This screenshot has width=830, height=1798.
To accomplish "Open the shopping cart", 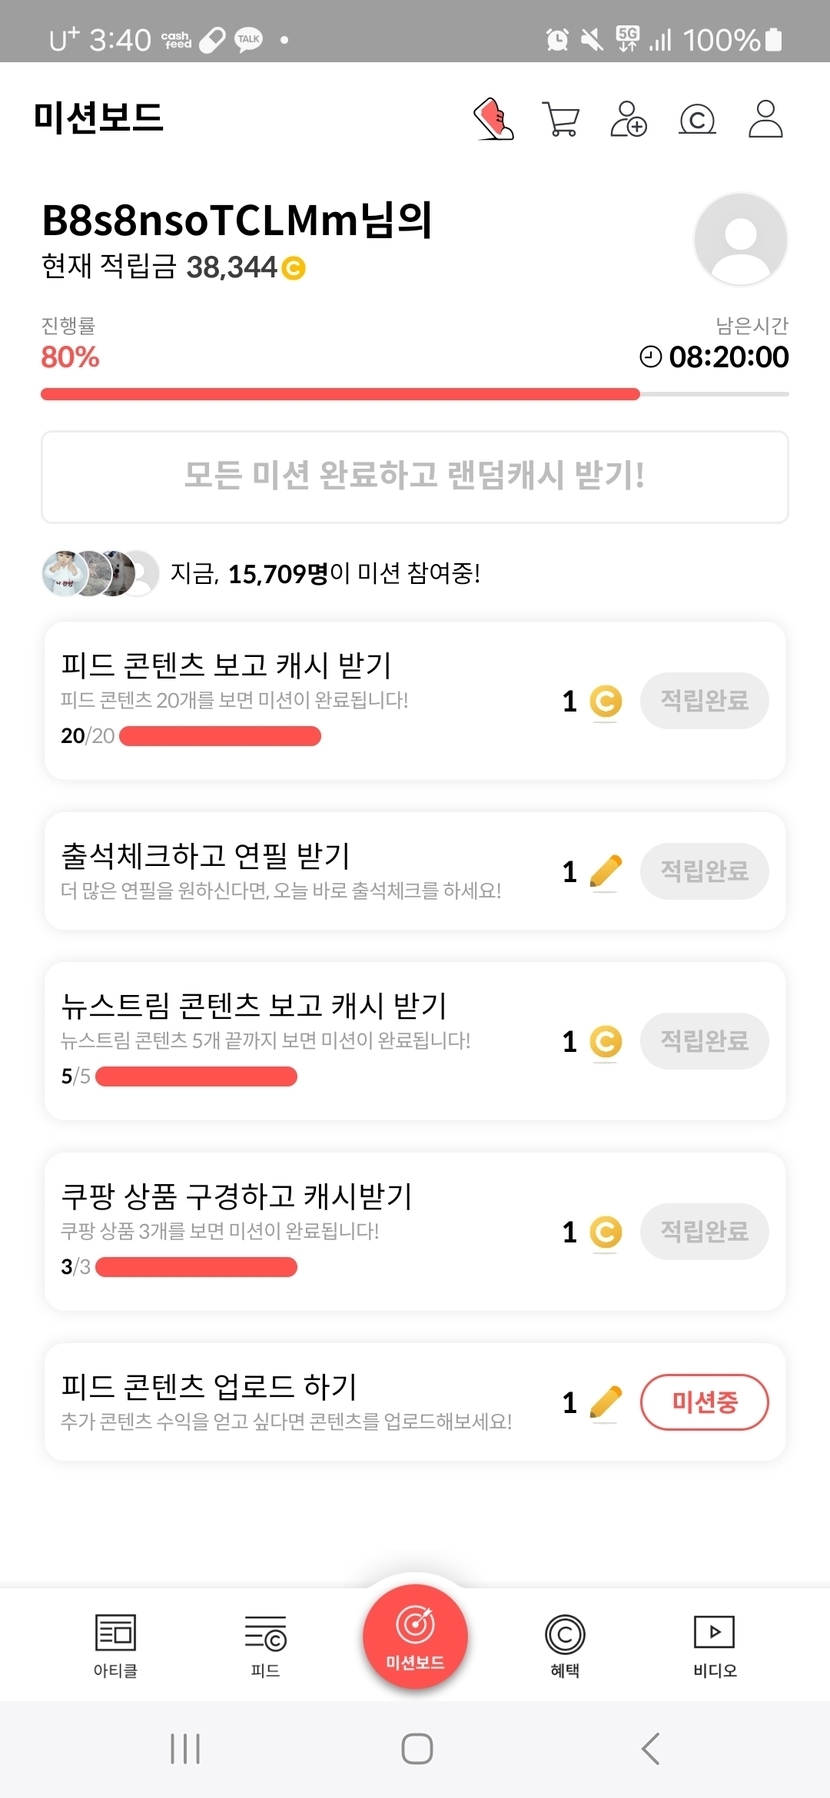I will [x=560, y=119].
